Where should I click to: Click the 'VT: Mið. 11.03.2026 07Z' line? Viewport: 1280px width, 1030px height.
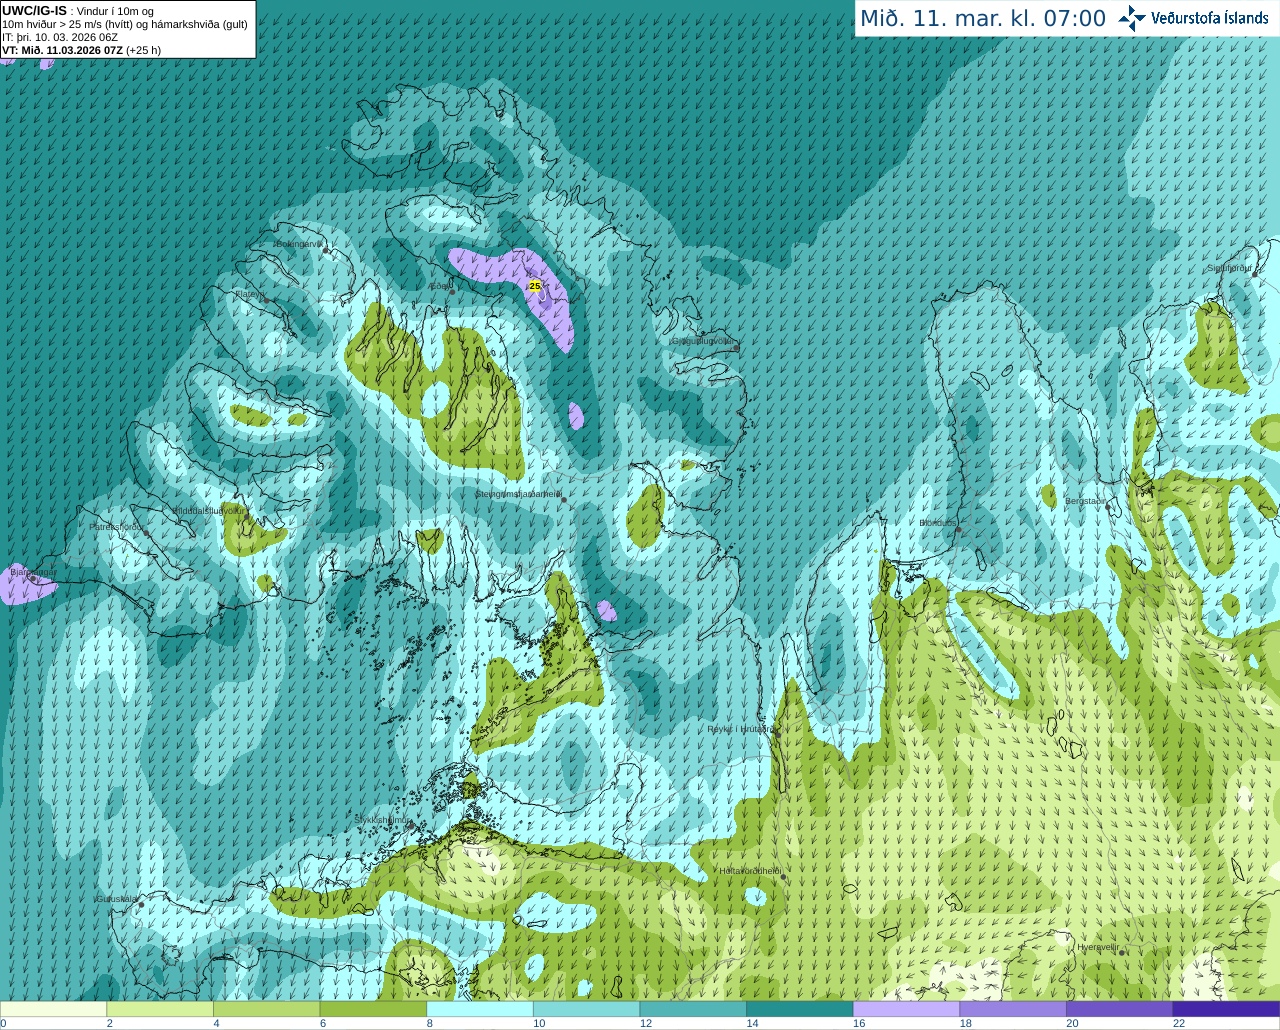coord(62,50)
